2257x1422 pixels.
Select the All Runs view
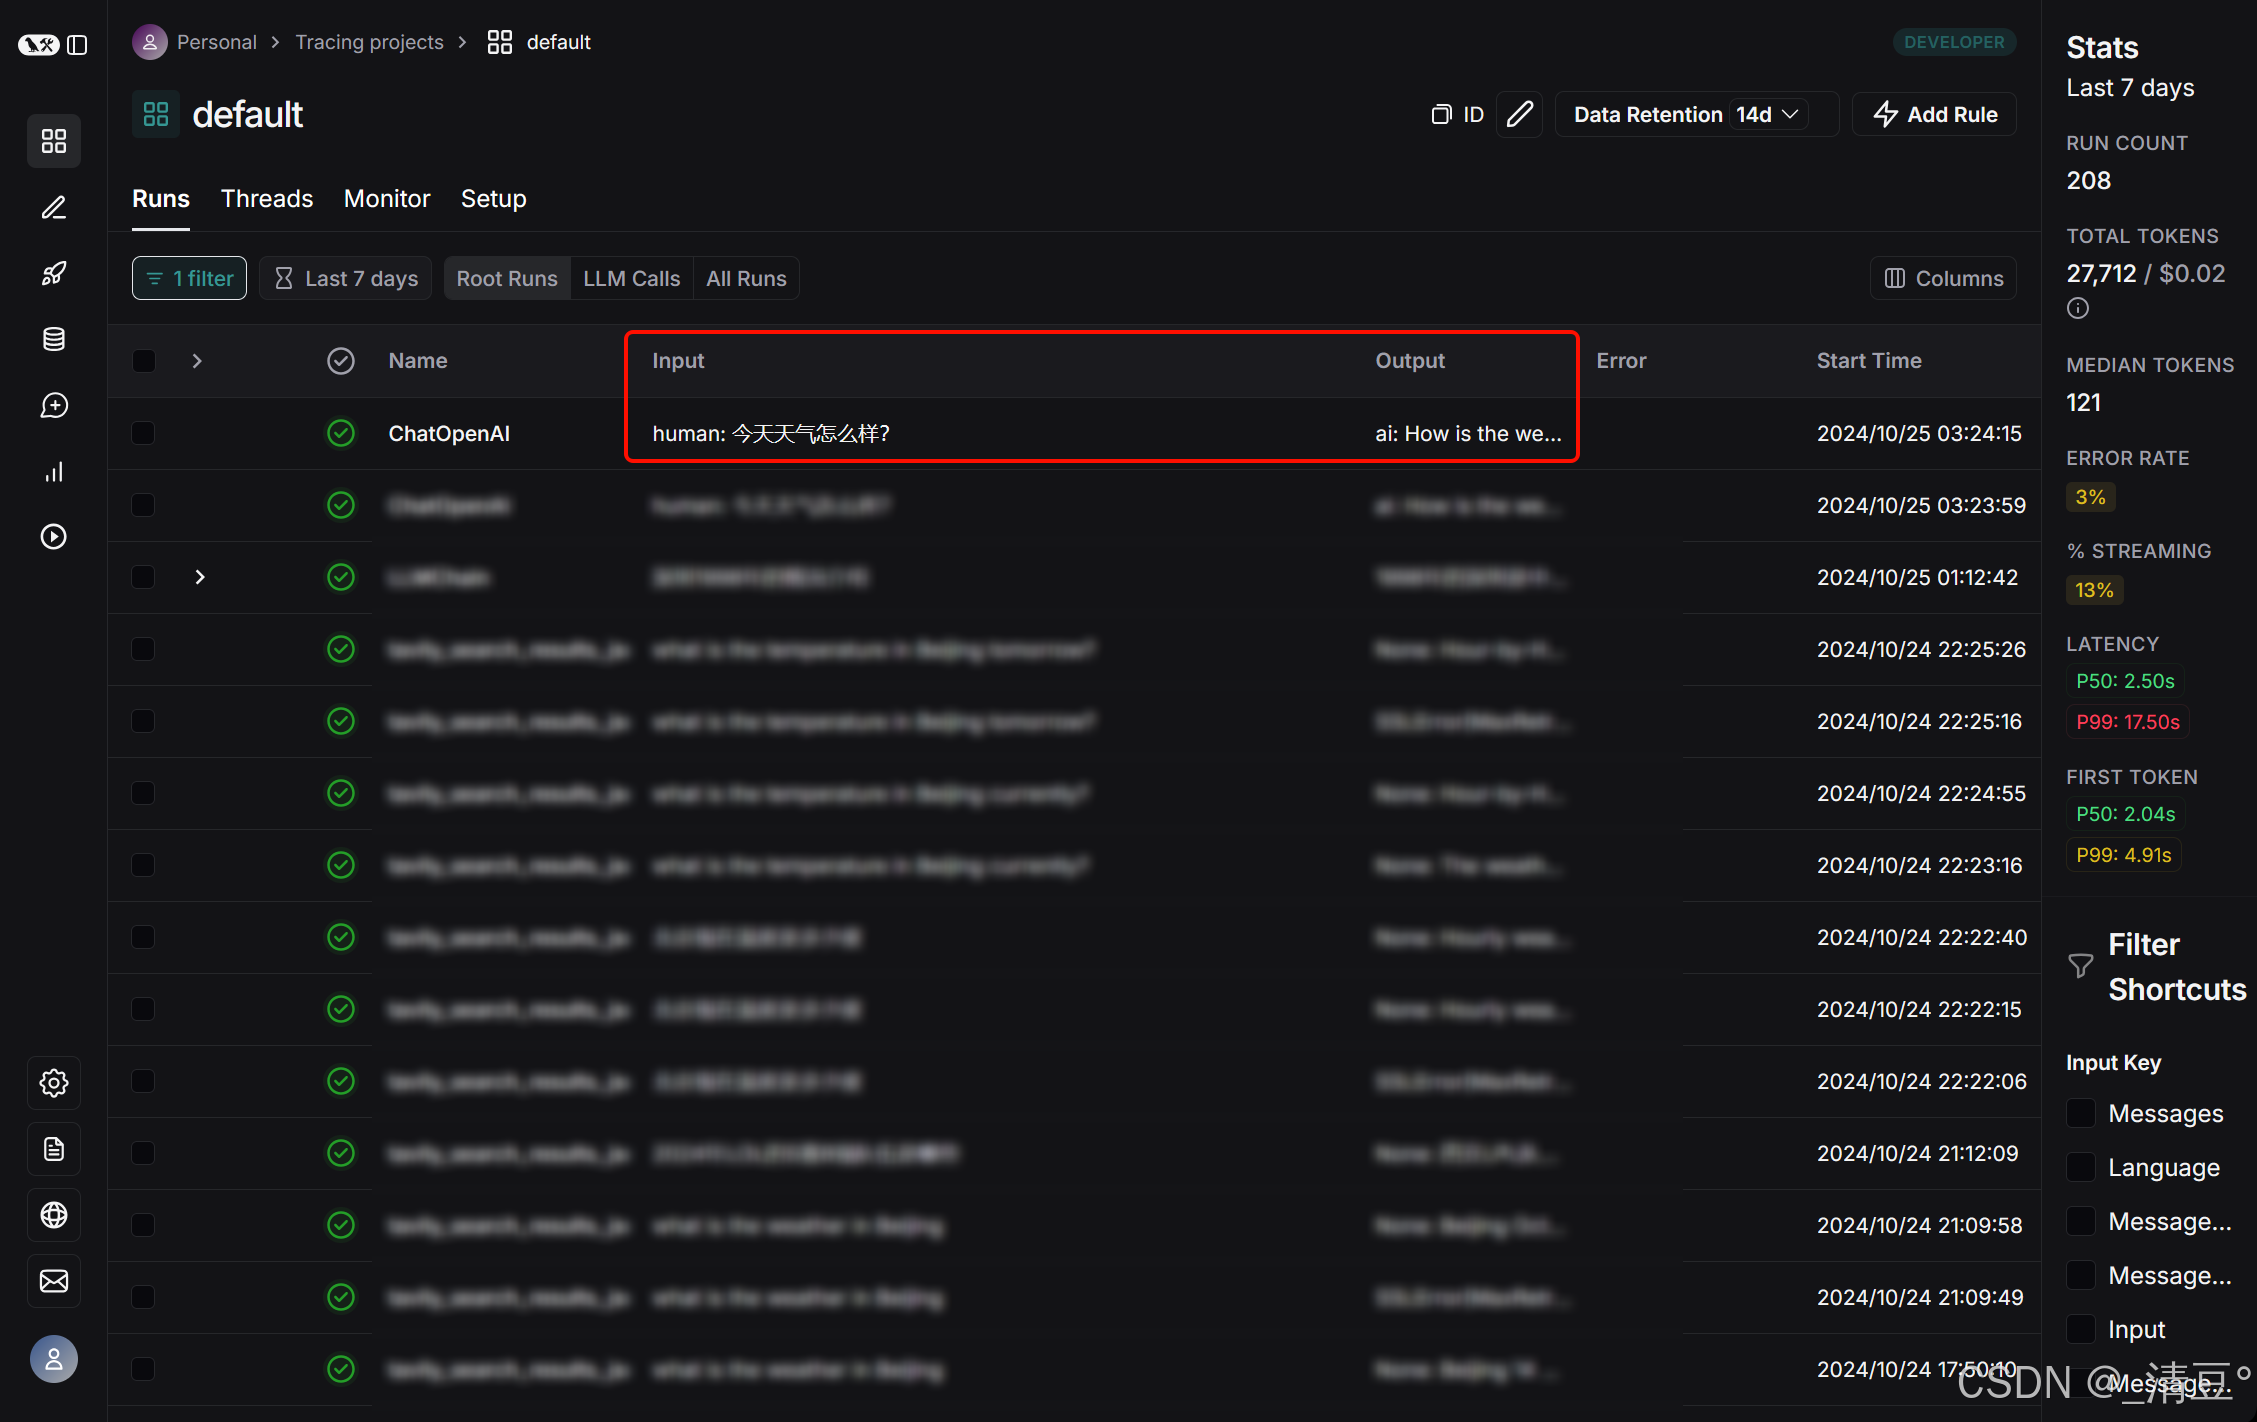click(x=747, y=278)
